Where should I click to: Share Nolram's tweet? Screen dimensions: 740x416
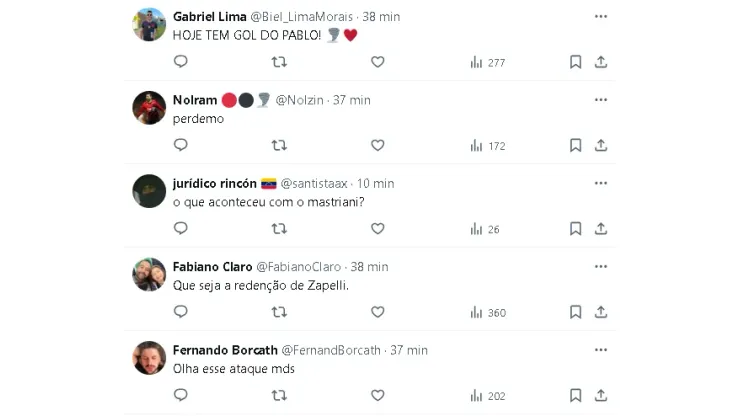click(x=601, y=145)
